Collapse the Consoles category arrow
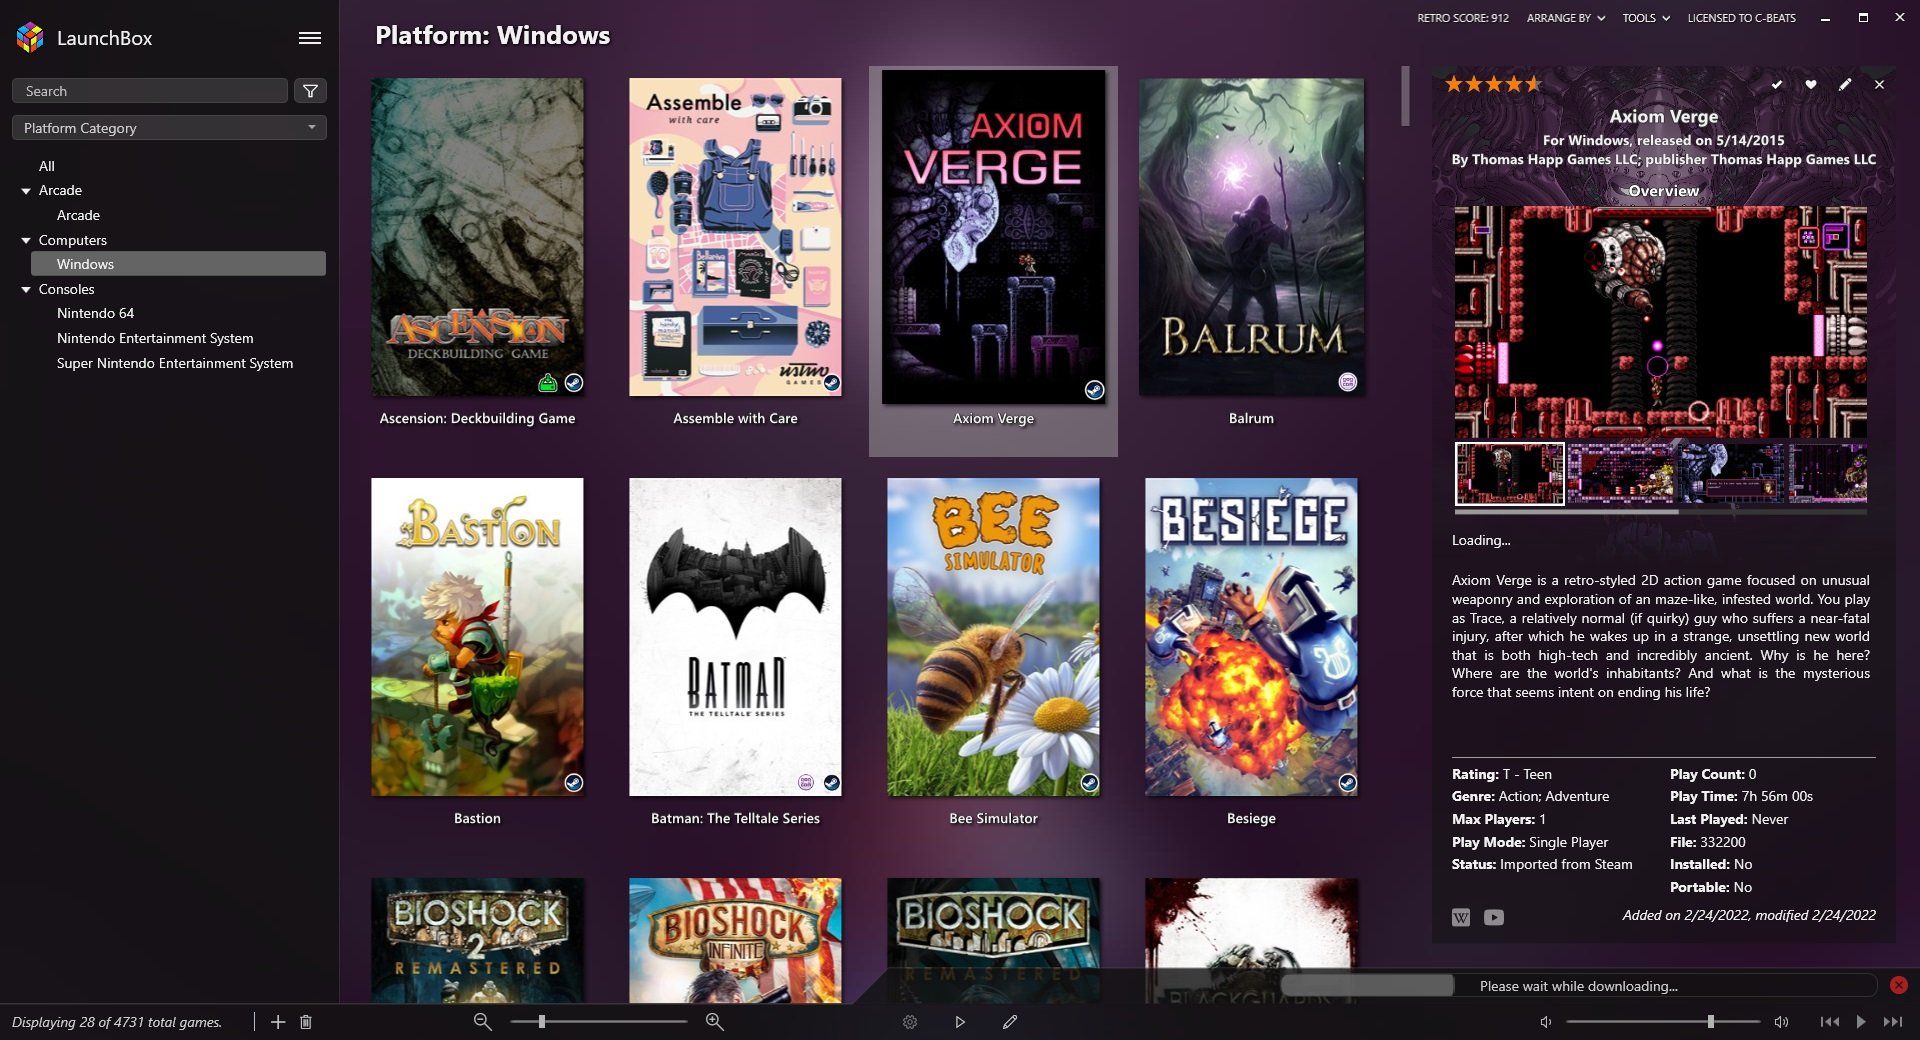The image size is (1920, 1040). tap(26, 290)
